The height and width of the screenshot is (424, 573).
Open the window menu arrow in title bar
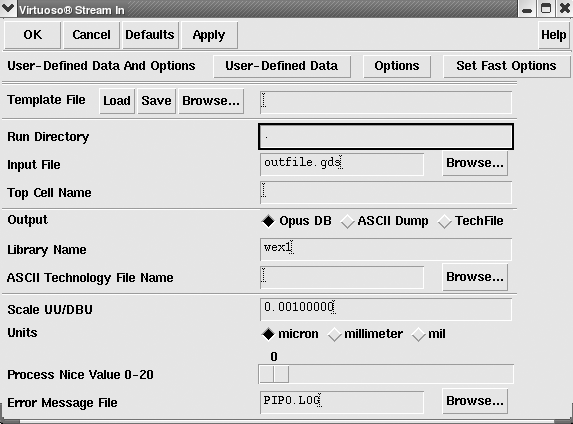[8, 8]
